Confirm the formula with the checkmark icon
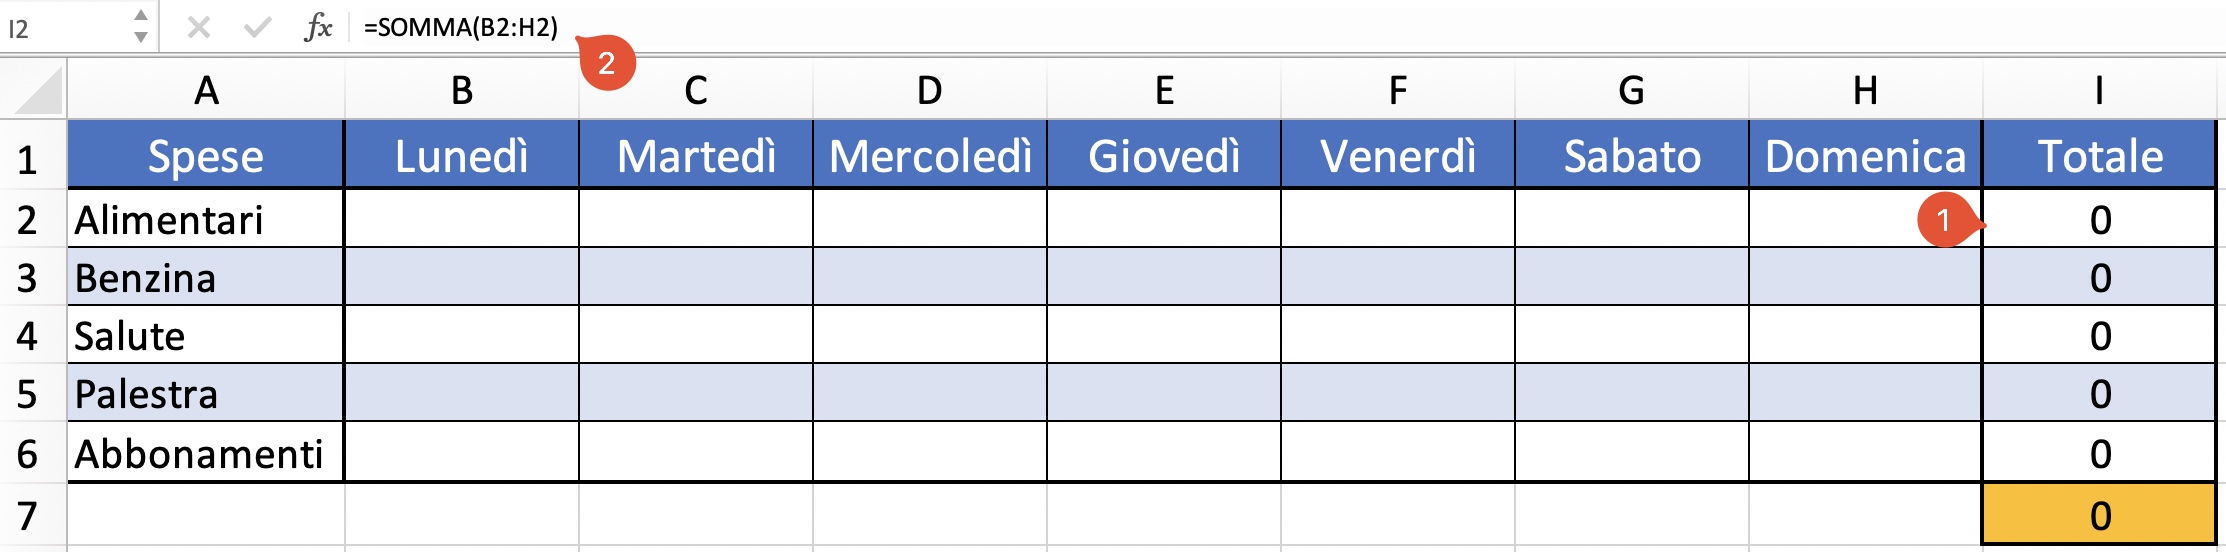This screenshot has height=552, width=2226. click(258, 27)
